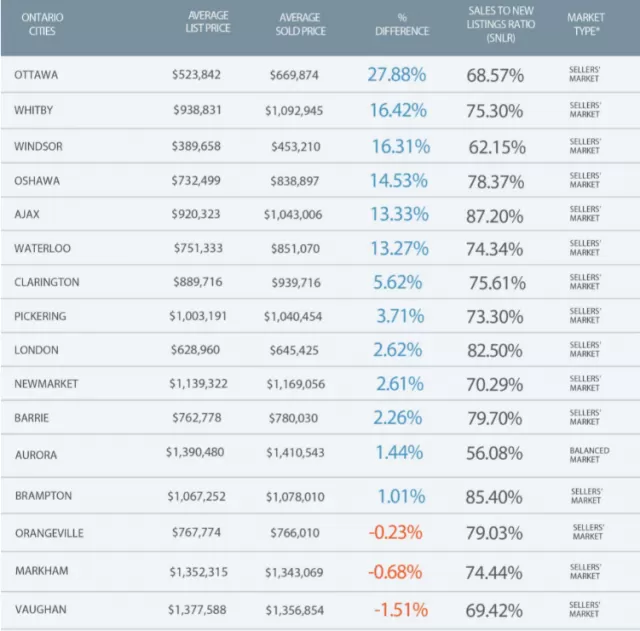Click Whitby's sold price $1,092,945
The image size is (640, 631).
tap(294, 111)
